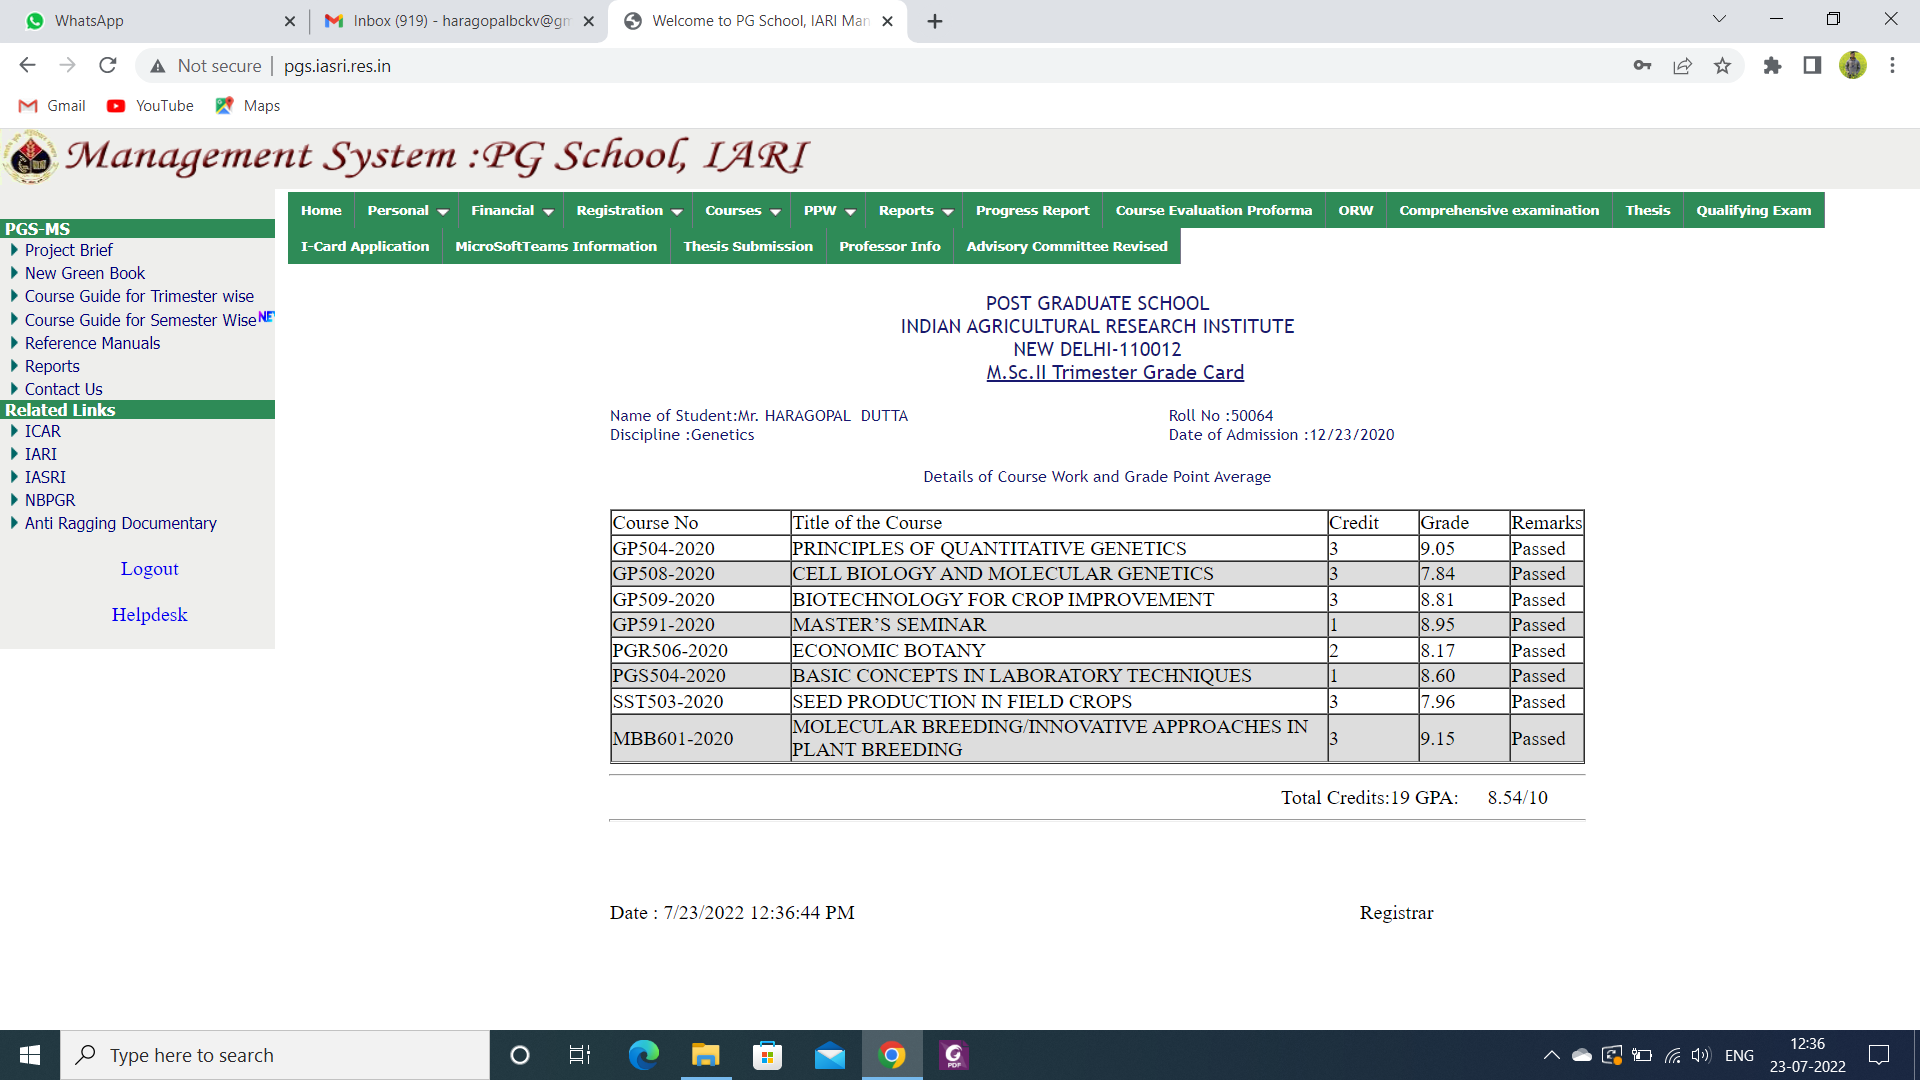The height and width of the screenshot is (1080, 1920).
Task: Open the Thesis Submission page
Action: (748, 246)
